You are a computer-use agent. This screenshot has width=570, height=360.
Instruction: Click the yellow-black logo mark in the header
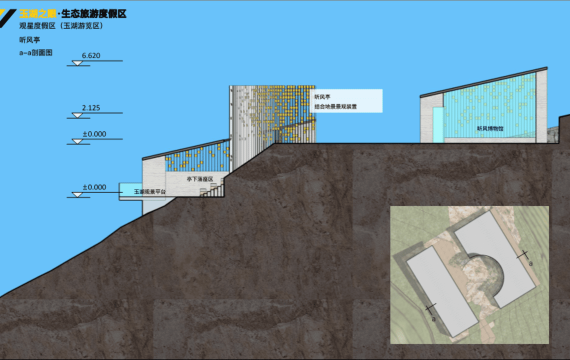pyautogui.click(x=7, y=18)
